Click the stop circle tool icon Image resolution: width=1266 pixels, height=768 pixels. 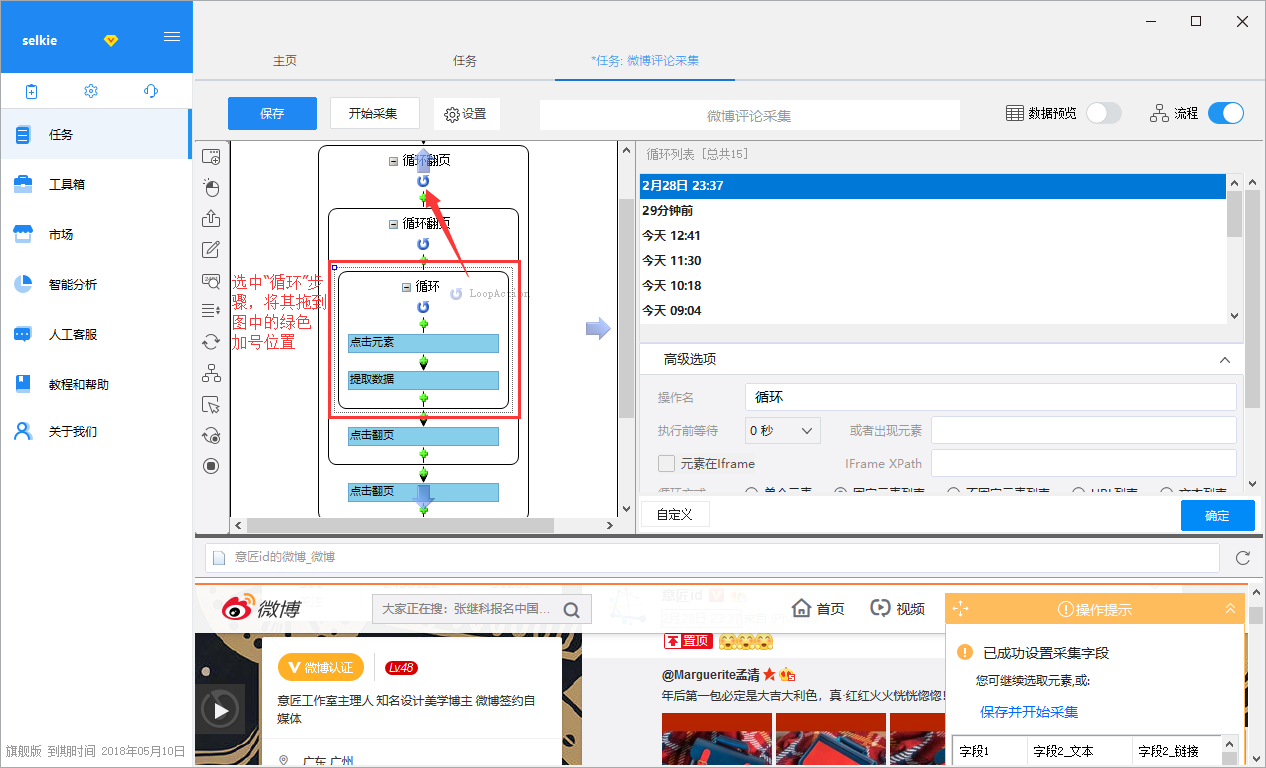(x=211, y=465)
